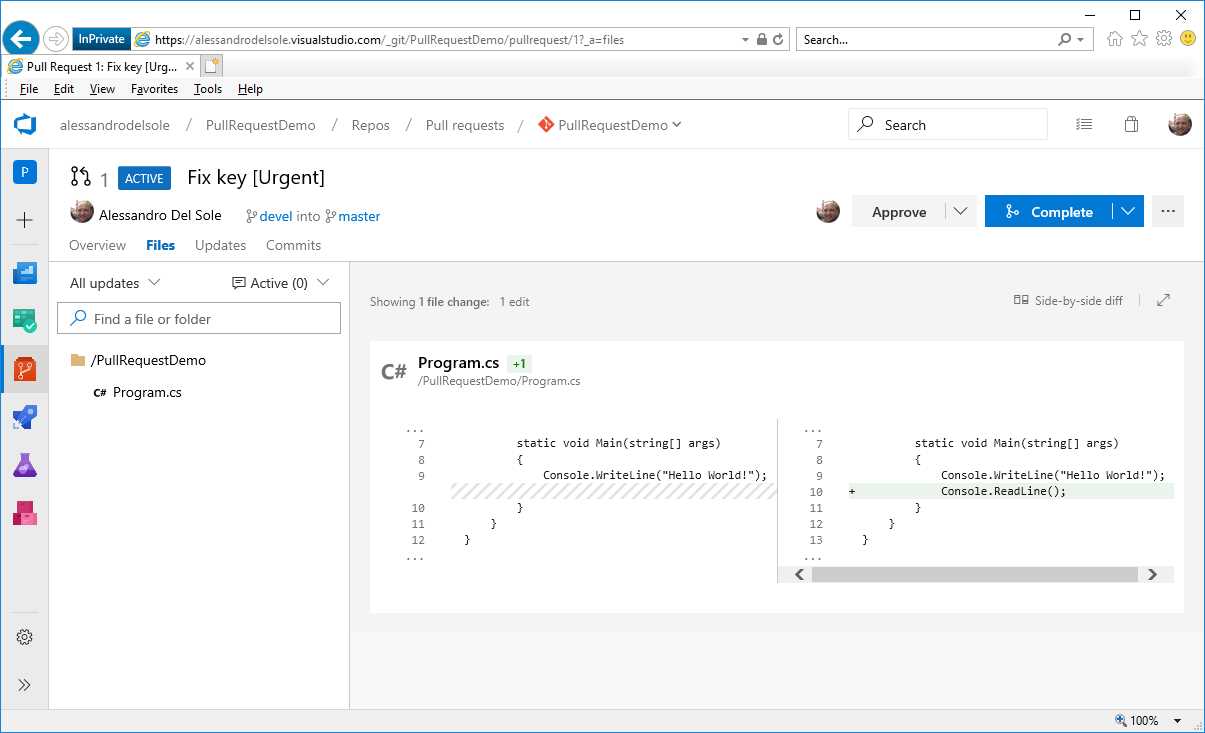This screenshot has height=733, width=1205.
Task: Create a new project with the plus icon
Action: tap(24, 218)
